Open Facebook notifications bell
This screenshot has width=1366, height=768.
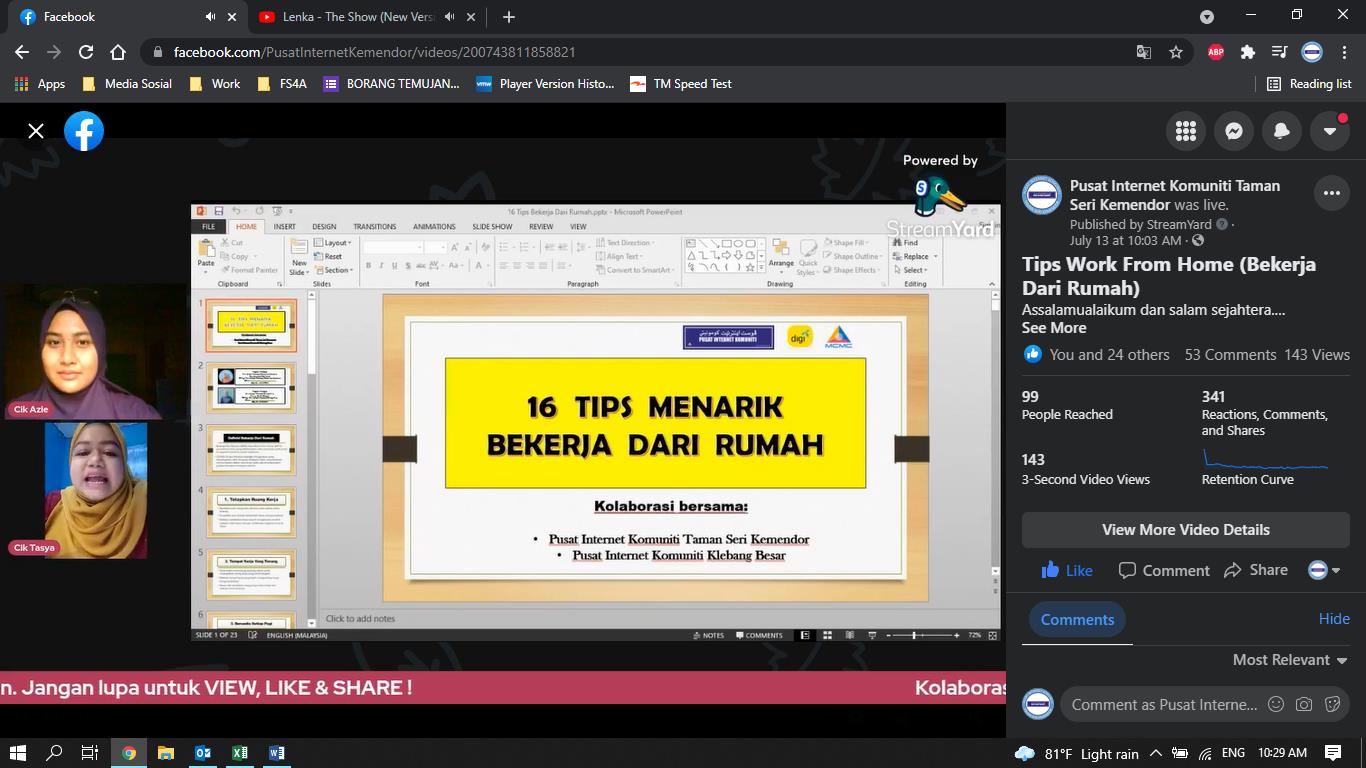[x=1282, y=131]
